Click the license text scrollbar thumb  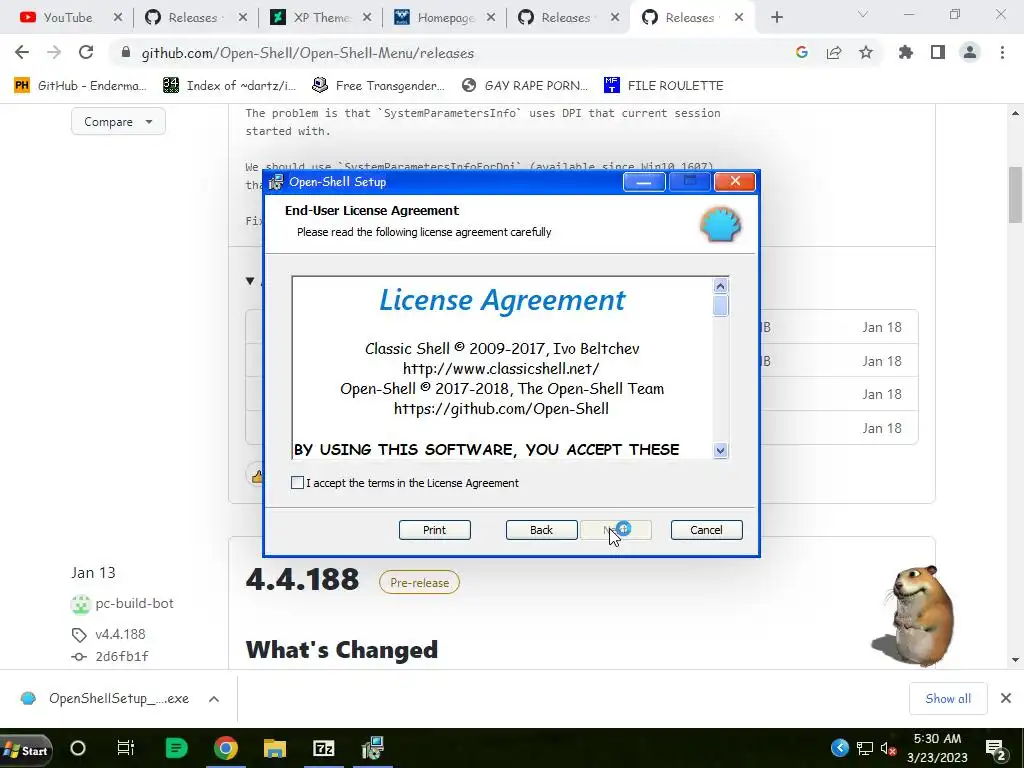(x=720, y=306)
